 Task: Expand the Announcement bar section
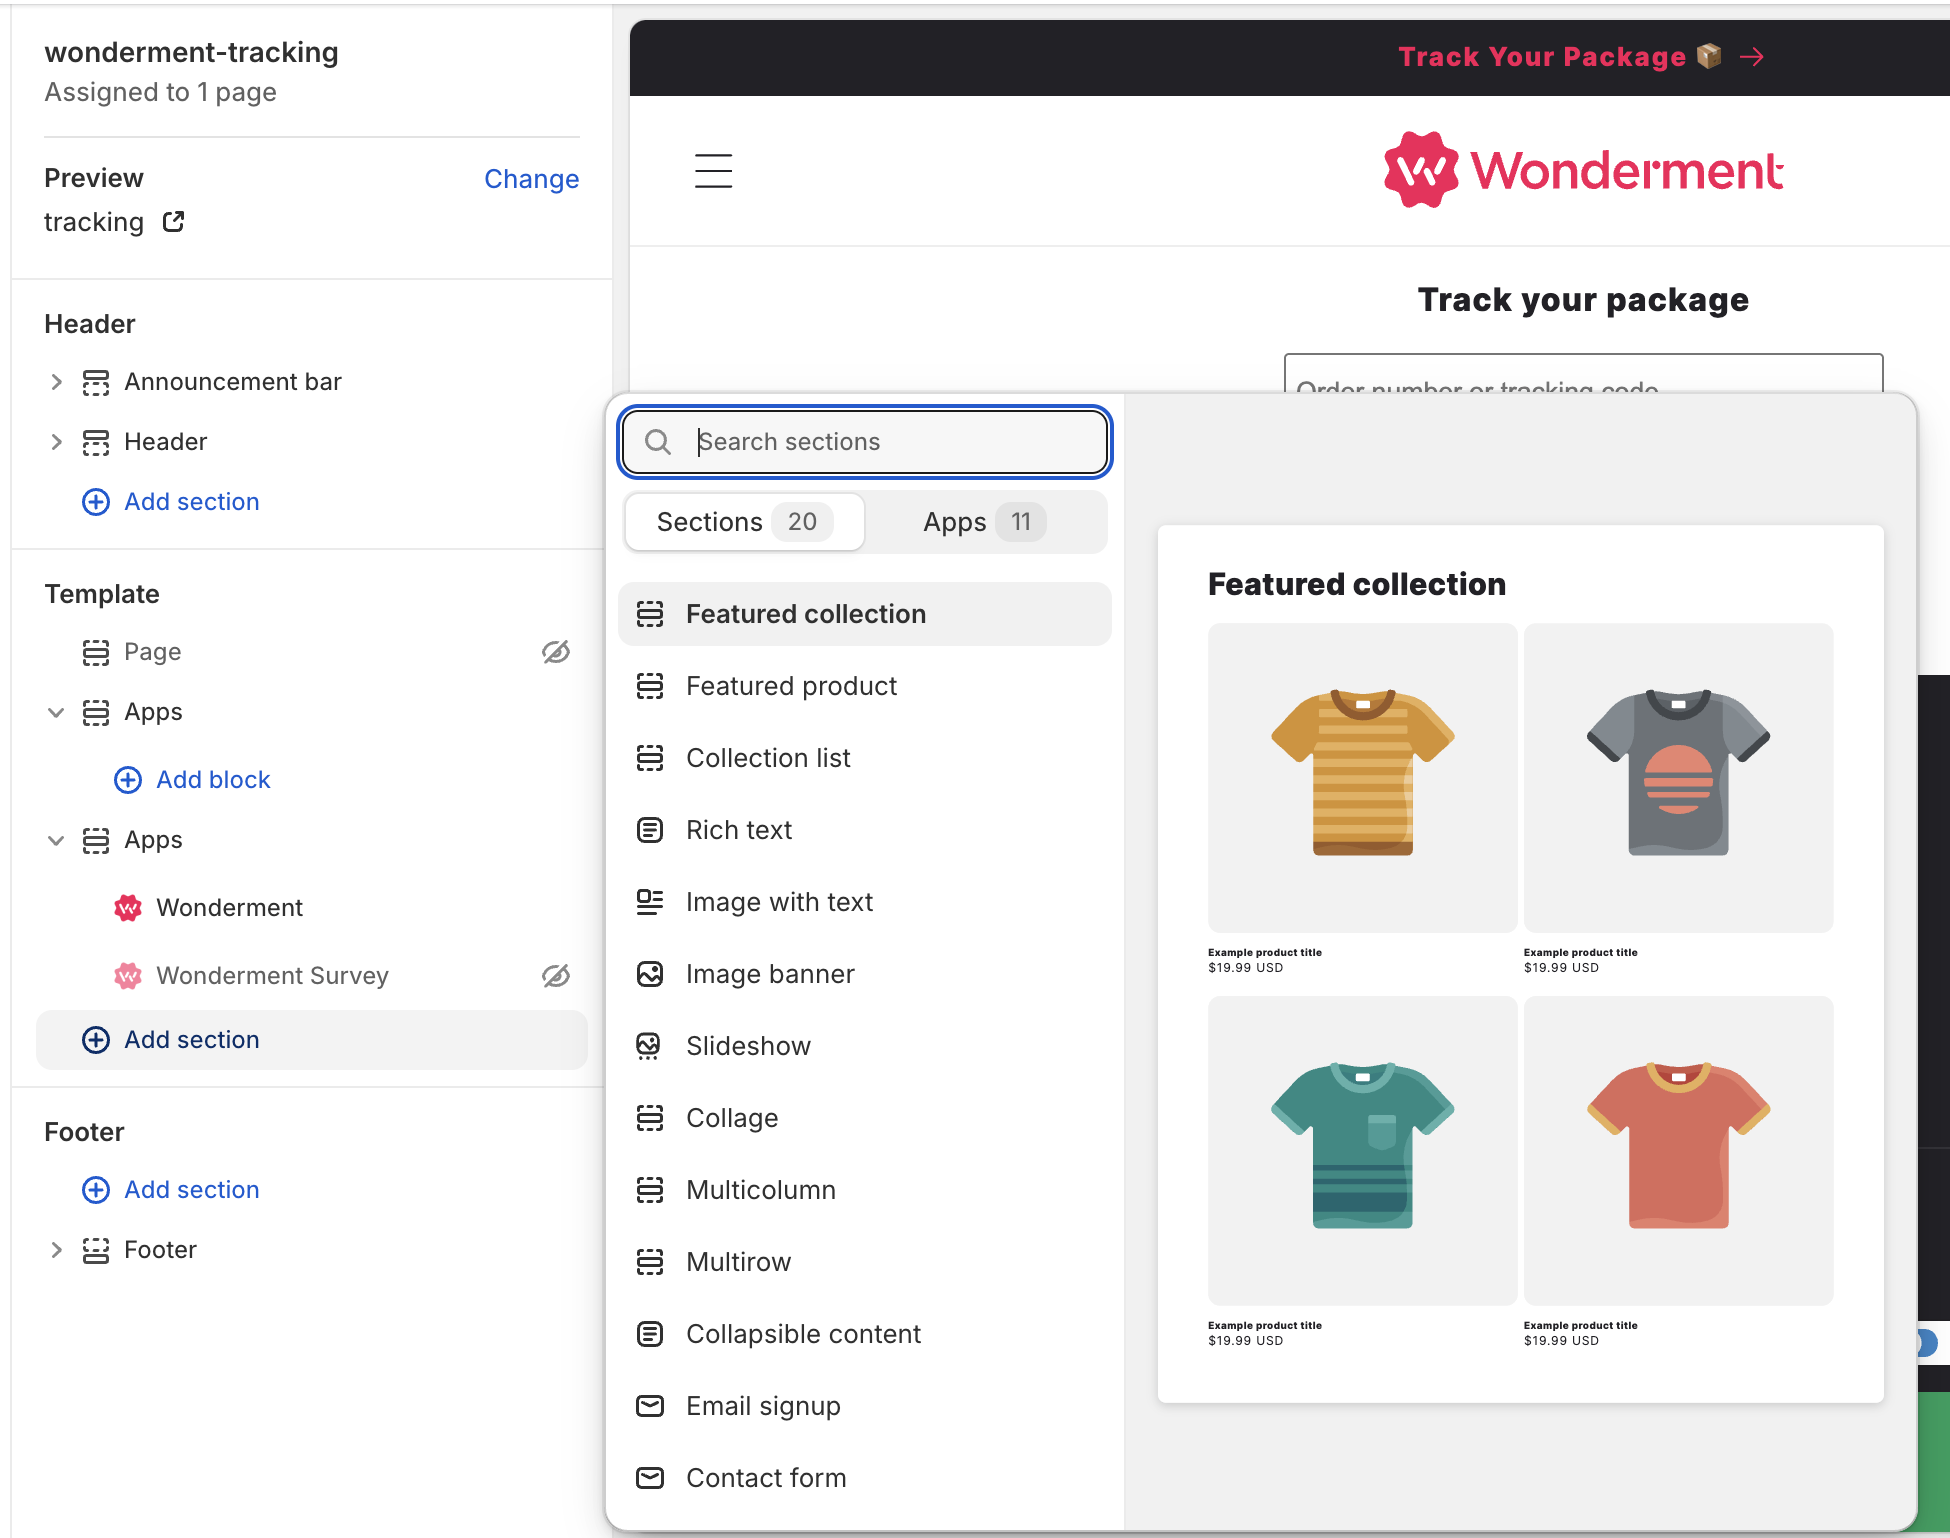pos(57,382)
